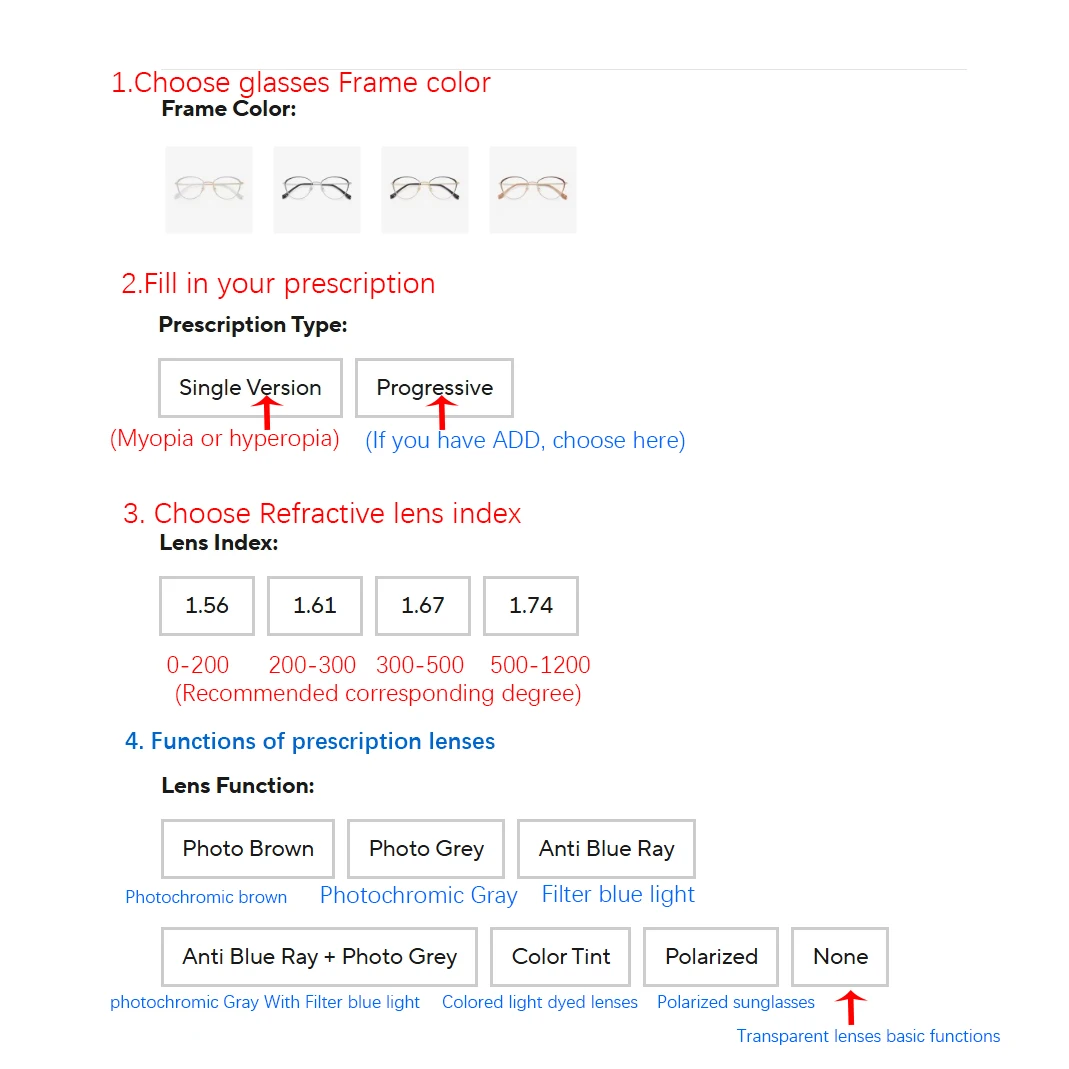Pick the standalone Anti Blue Ray option
The image size is (1069, 1069).
[x=606, y=849]
